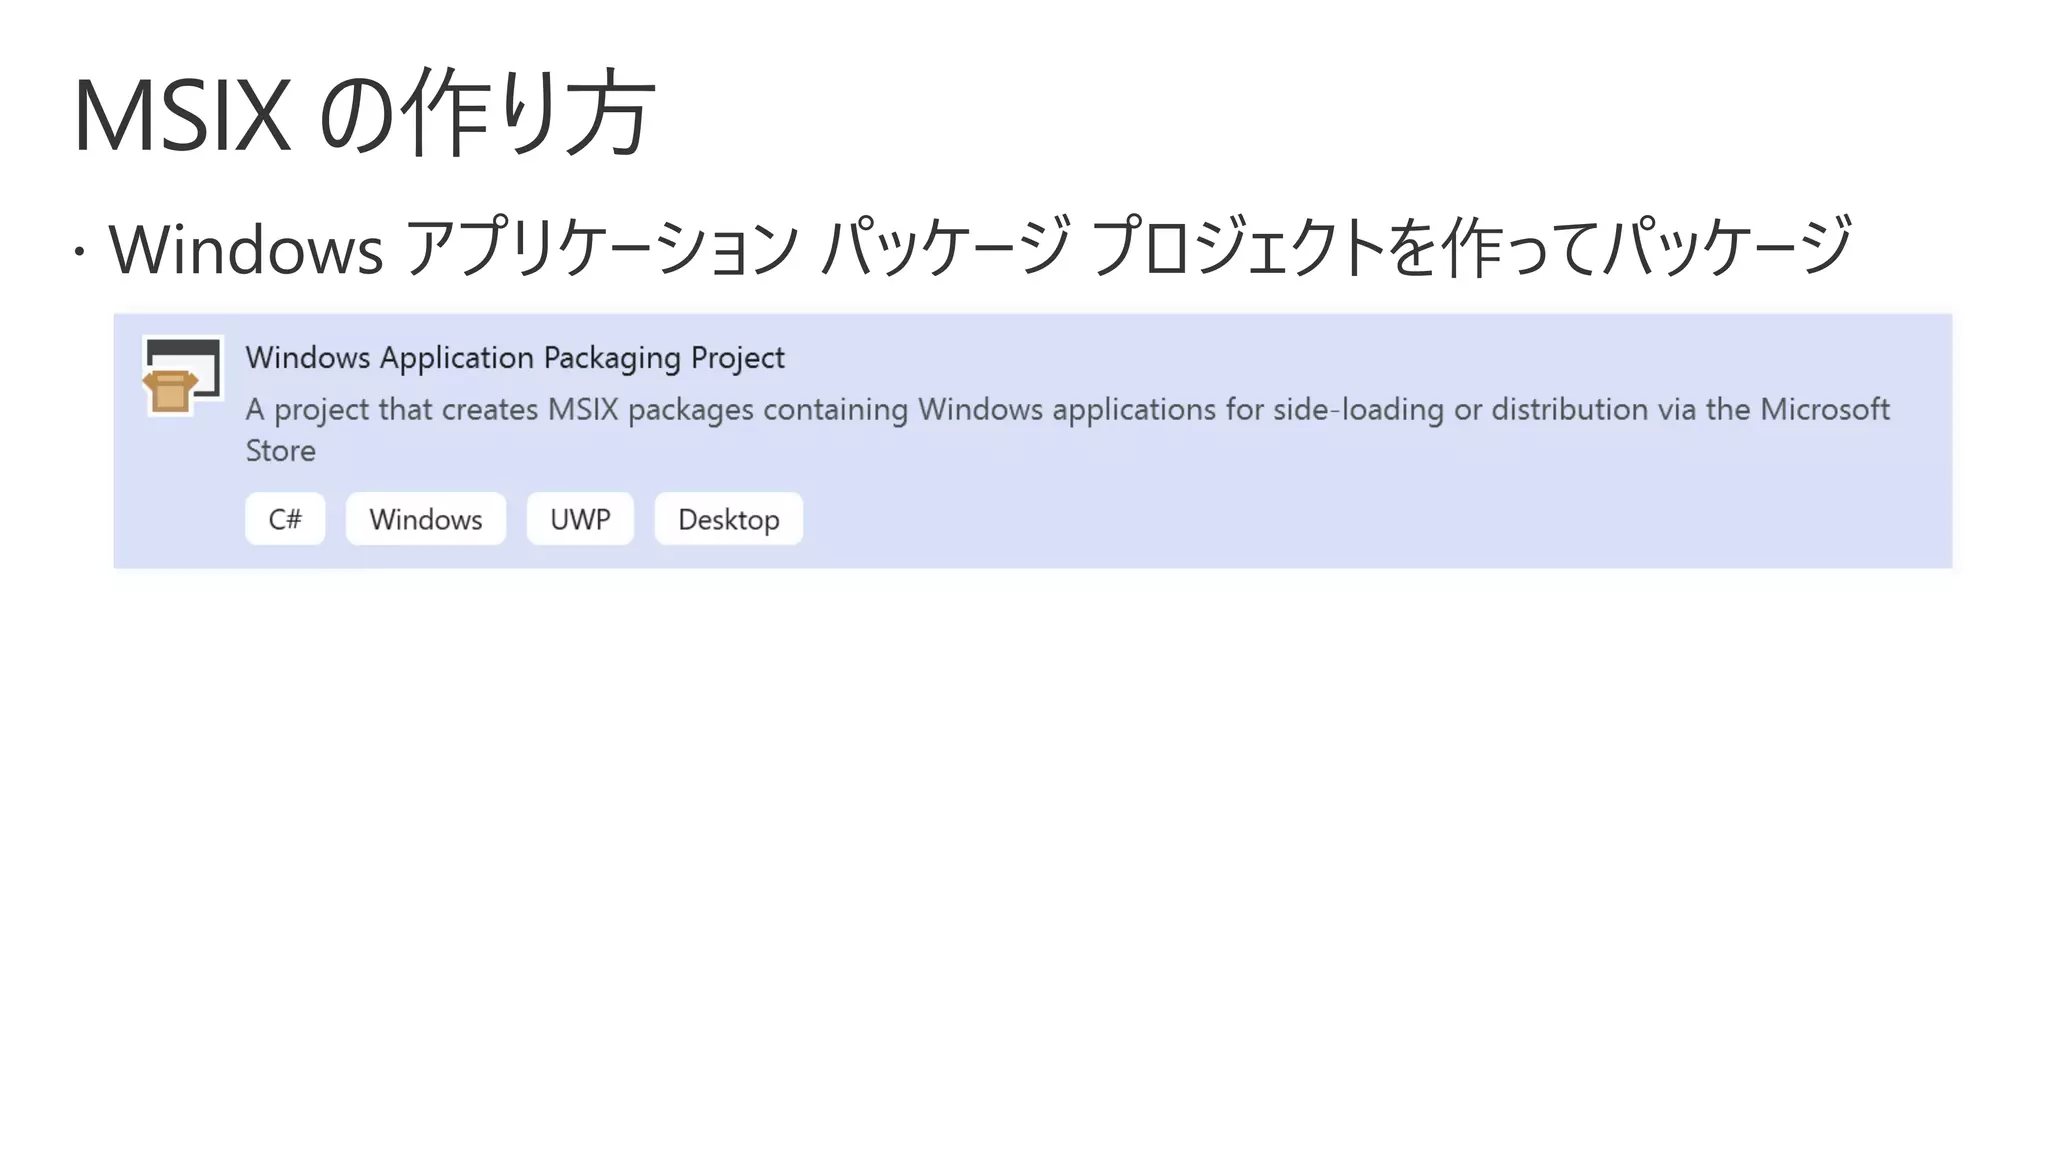Click the word Microsoft in the description
This screenshot has width=2048, height=1152.
[x=1824, y=410]
